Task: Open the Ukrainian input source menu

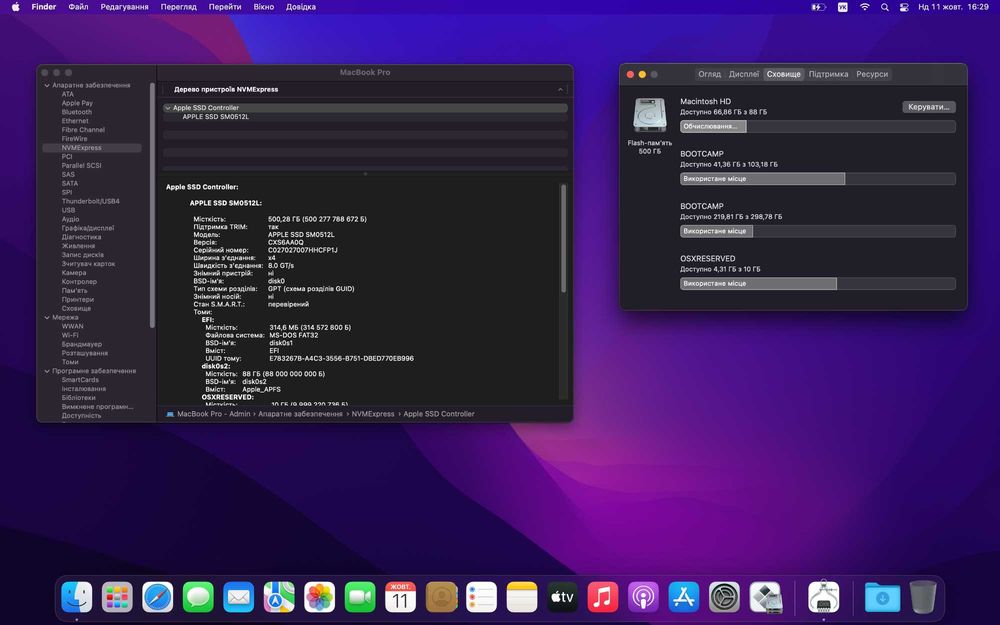Action: tap(842, 7)
